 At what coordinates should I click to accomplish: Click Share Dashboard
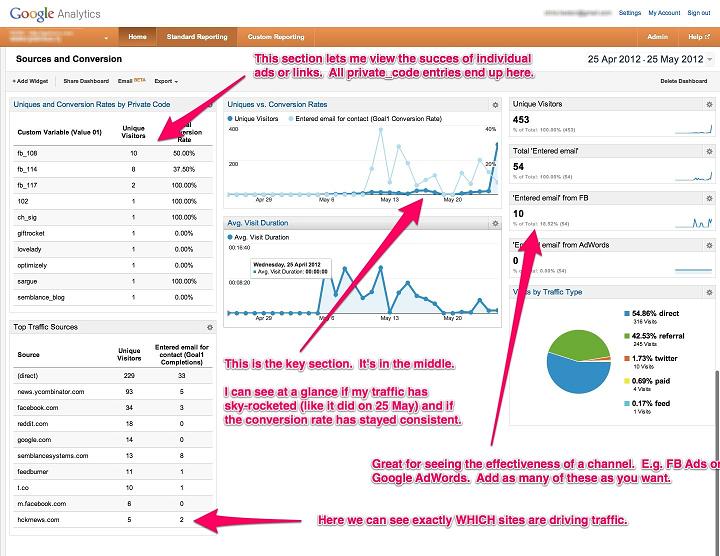(86, 81)
